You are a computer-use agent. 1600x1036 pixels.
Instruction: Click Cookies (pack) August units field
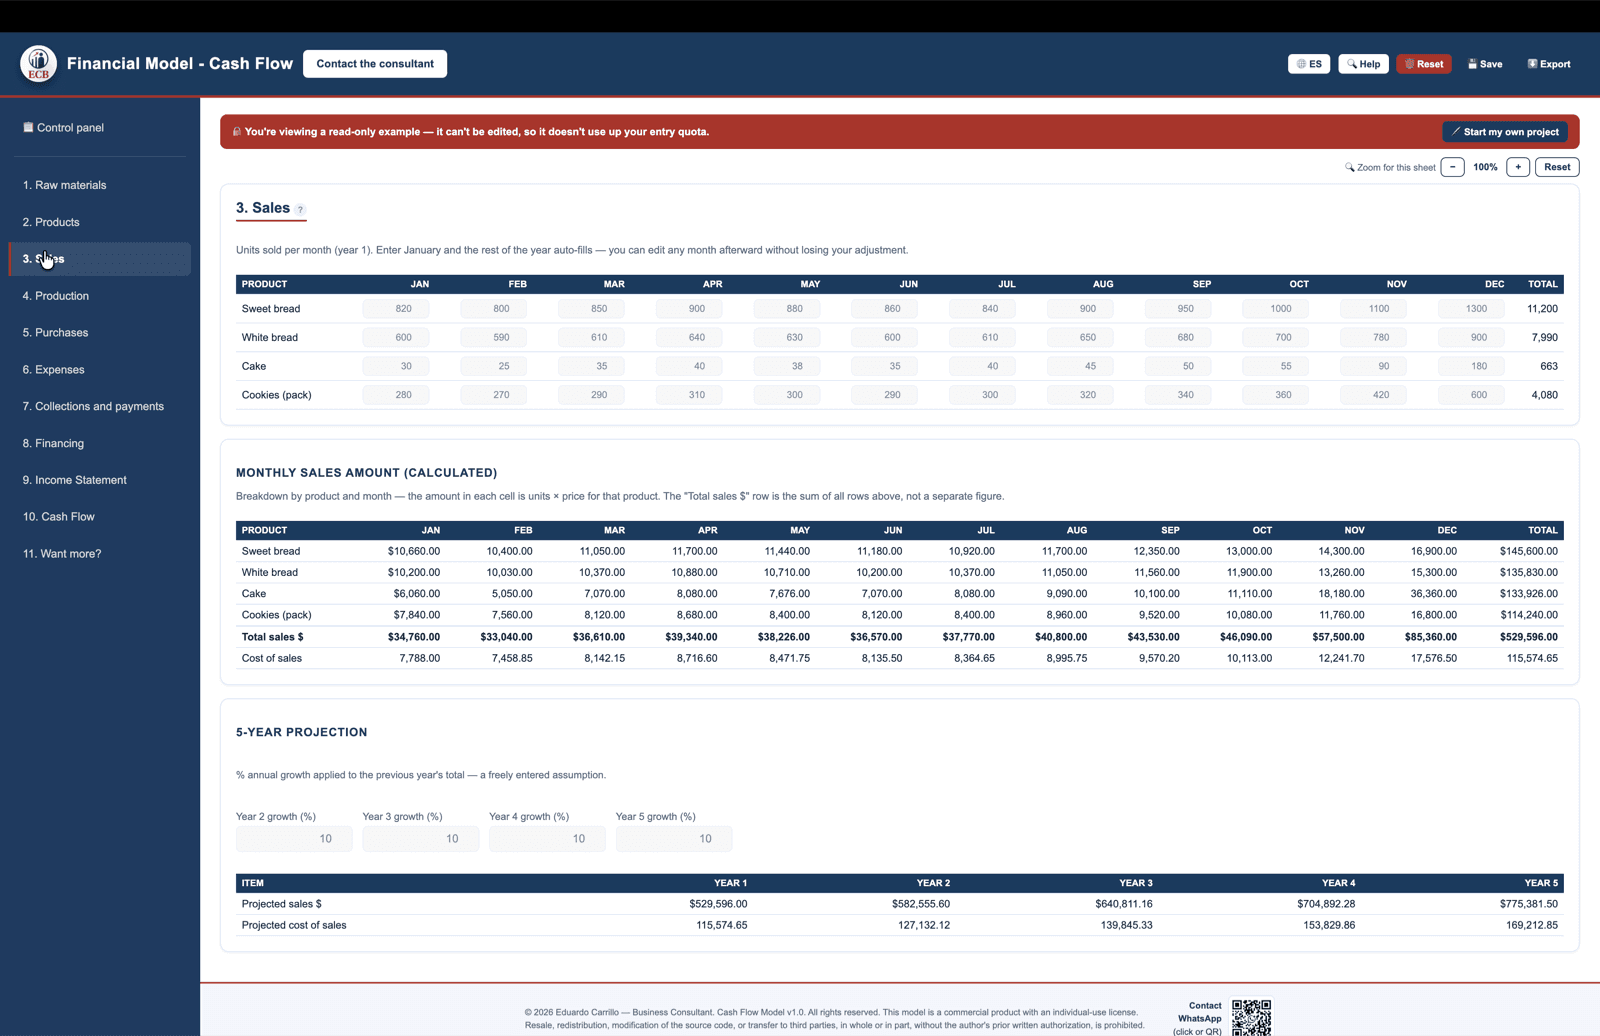tap(1080, 395)
